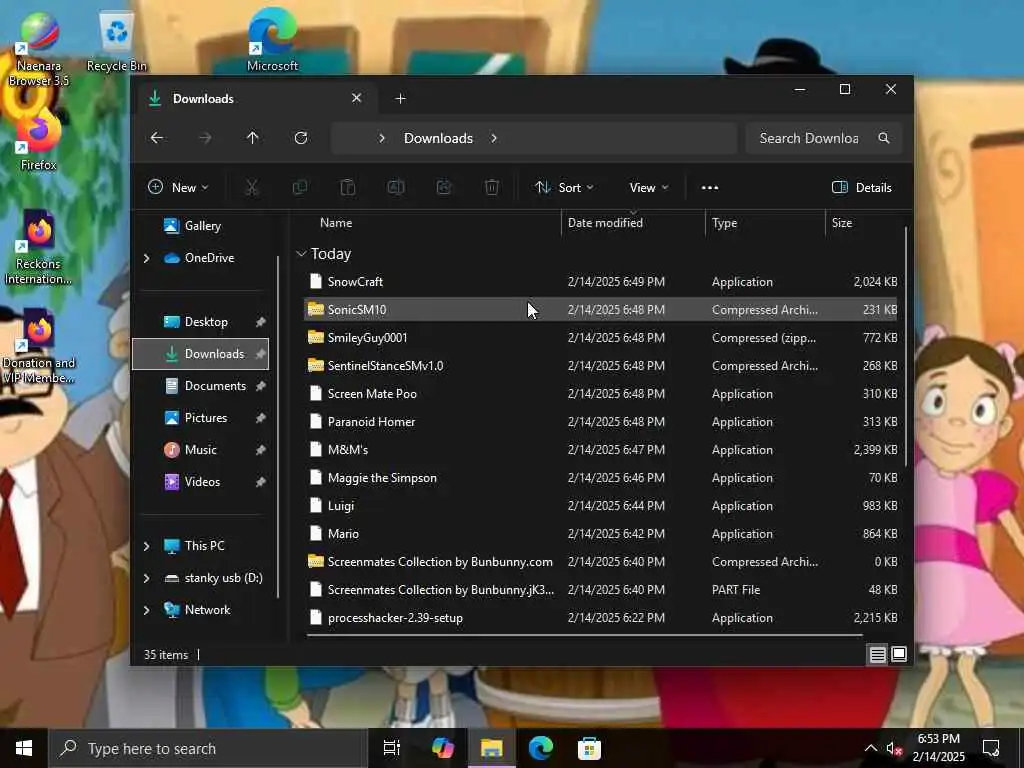
Task: Sort by the Type column header
Action: [x=724, y=223]
